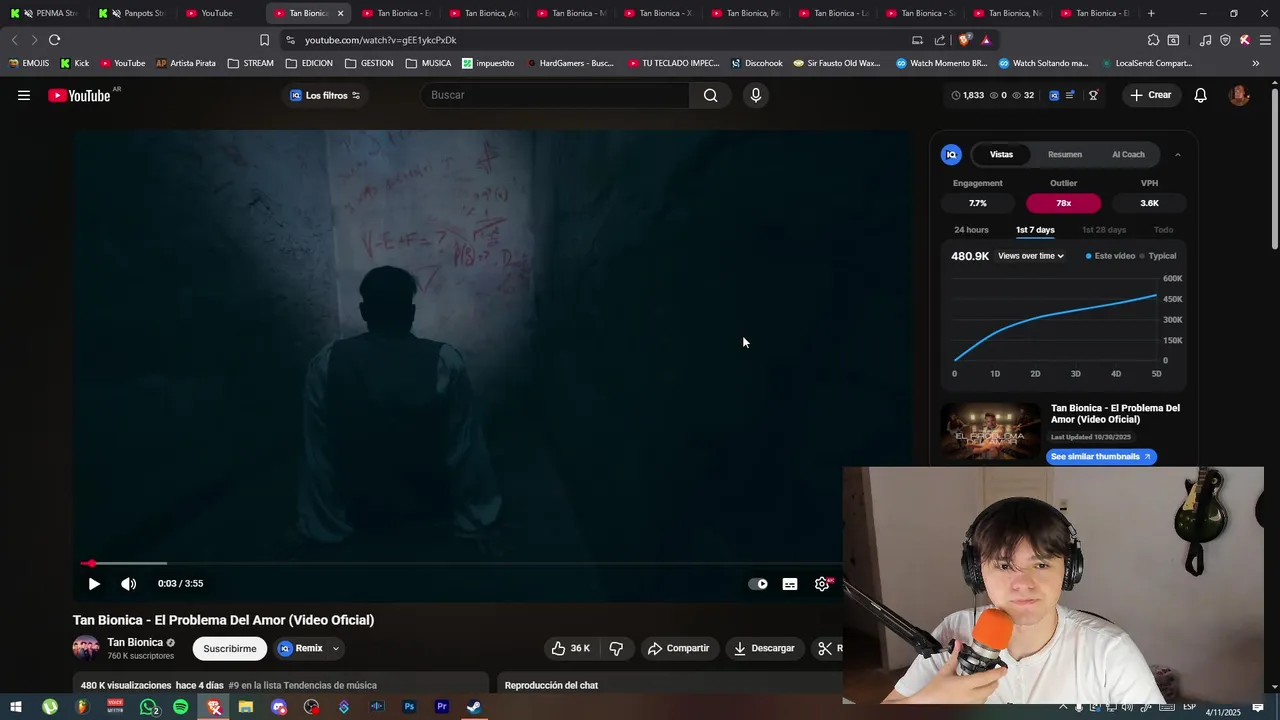
Task: Toggle the Typical chart series
Action: click(1158, 256)
